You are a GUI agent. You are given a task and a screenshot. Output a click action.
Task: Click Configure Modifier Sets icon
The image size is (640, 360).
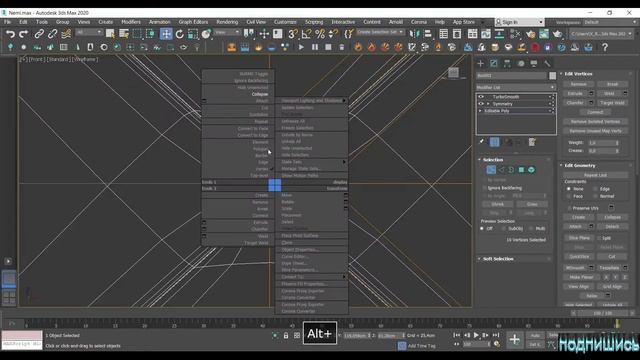tap(532, 142)
